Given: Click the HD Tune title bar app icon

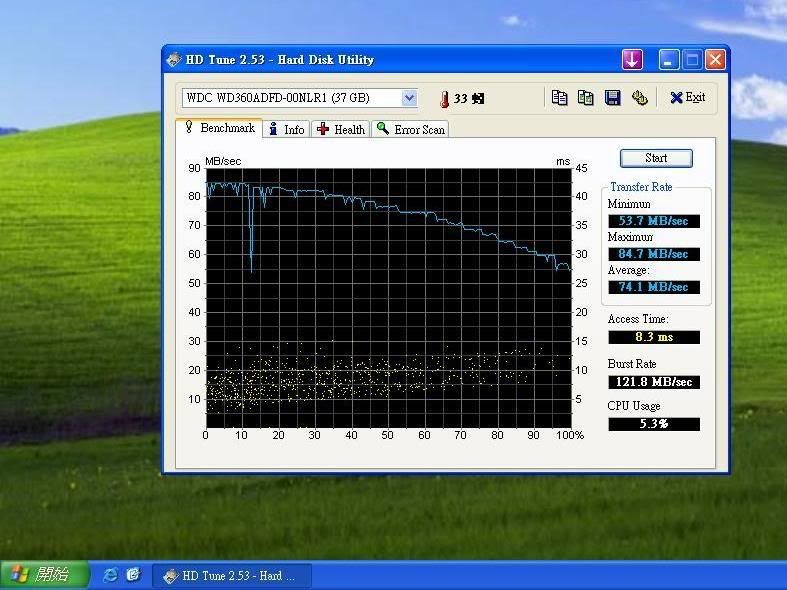Looking at the screenshot, I should pos(174,60).
